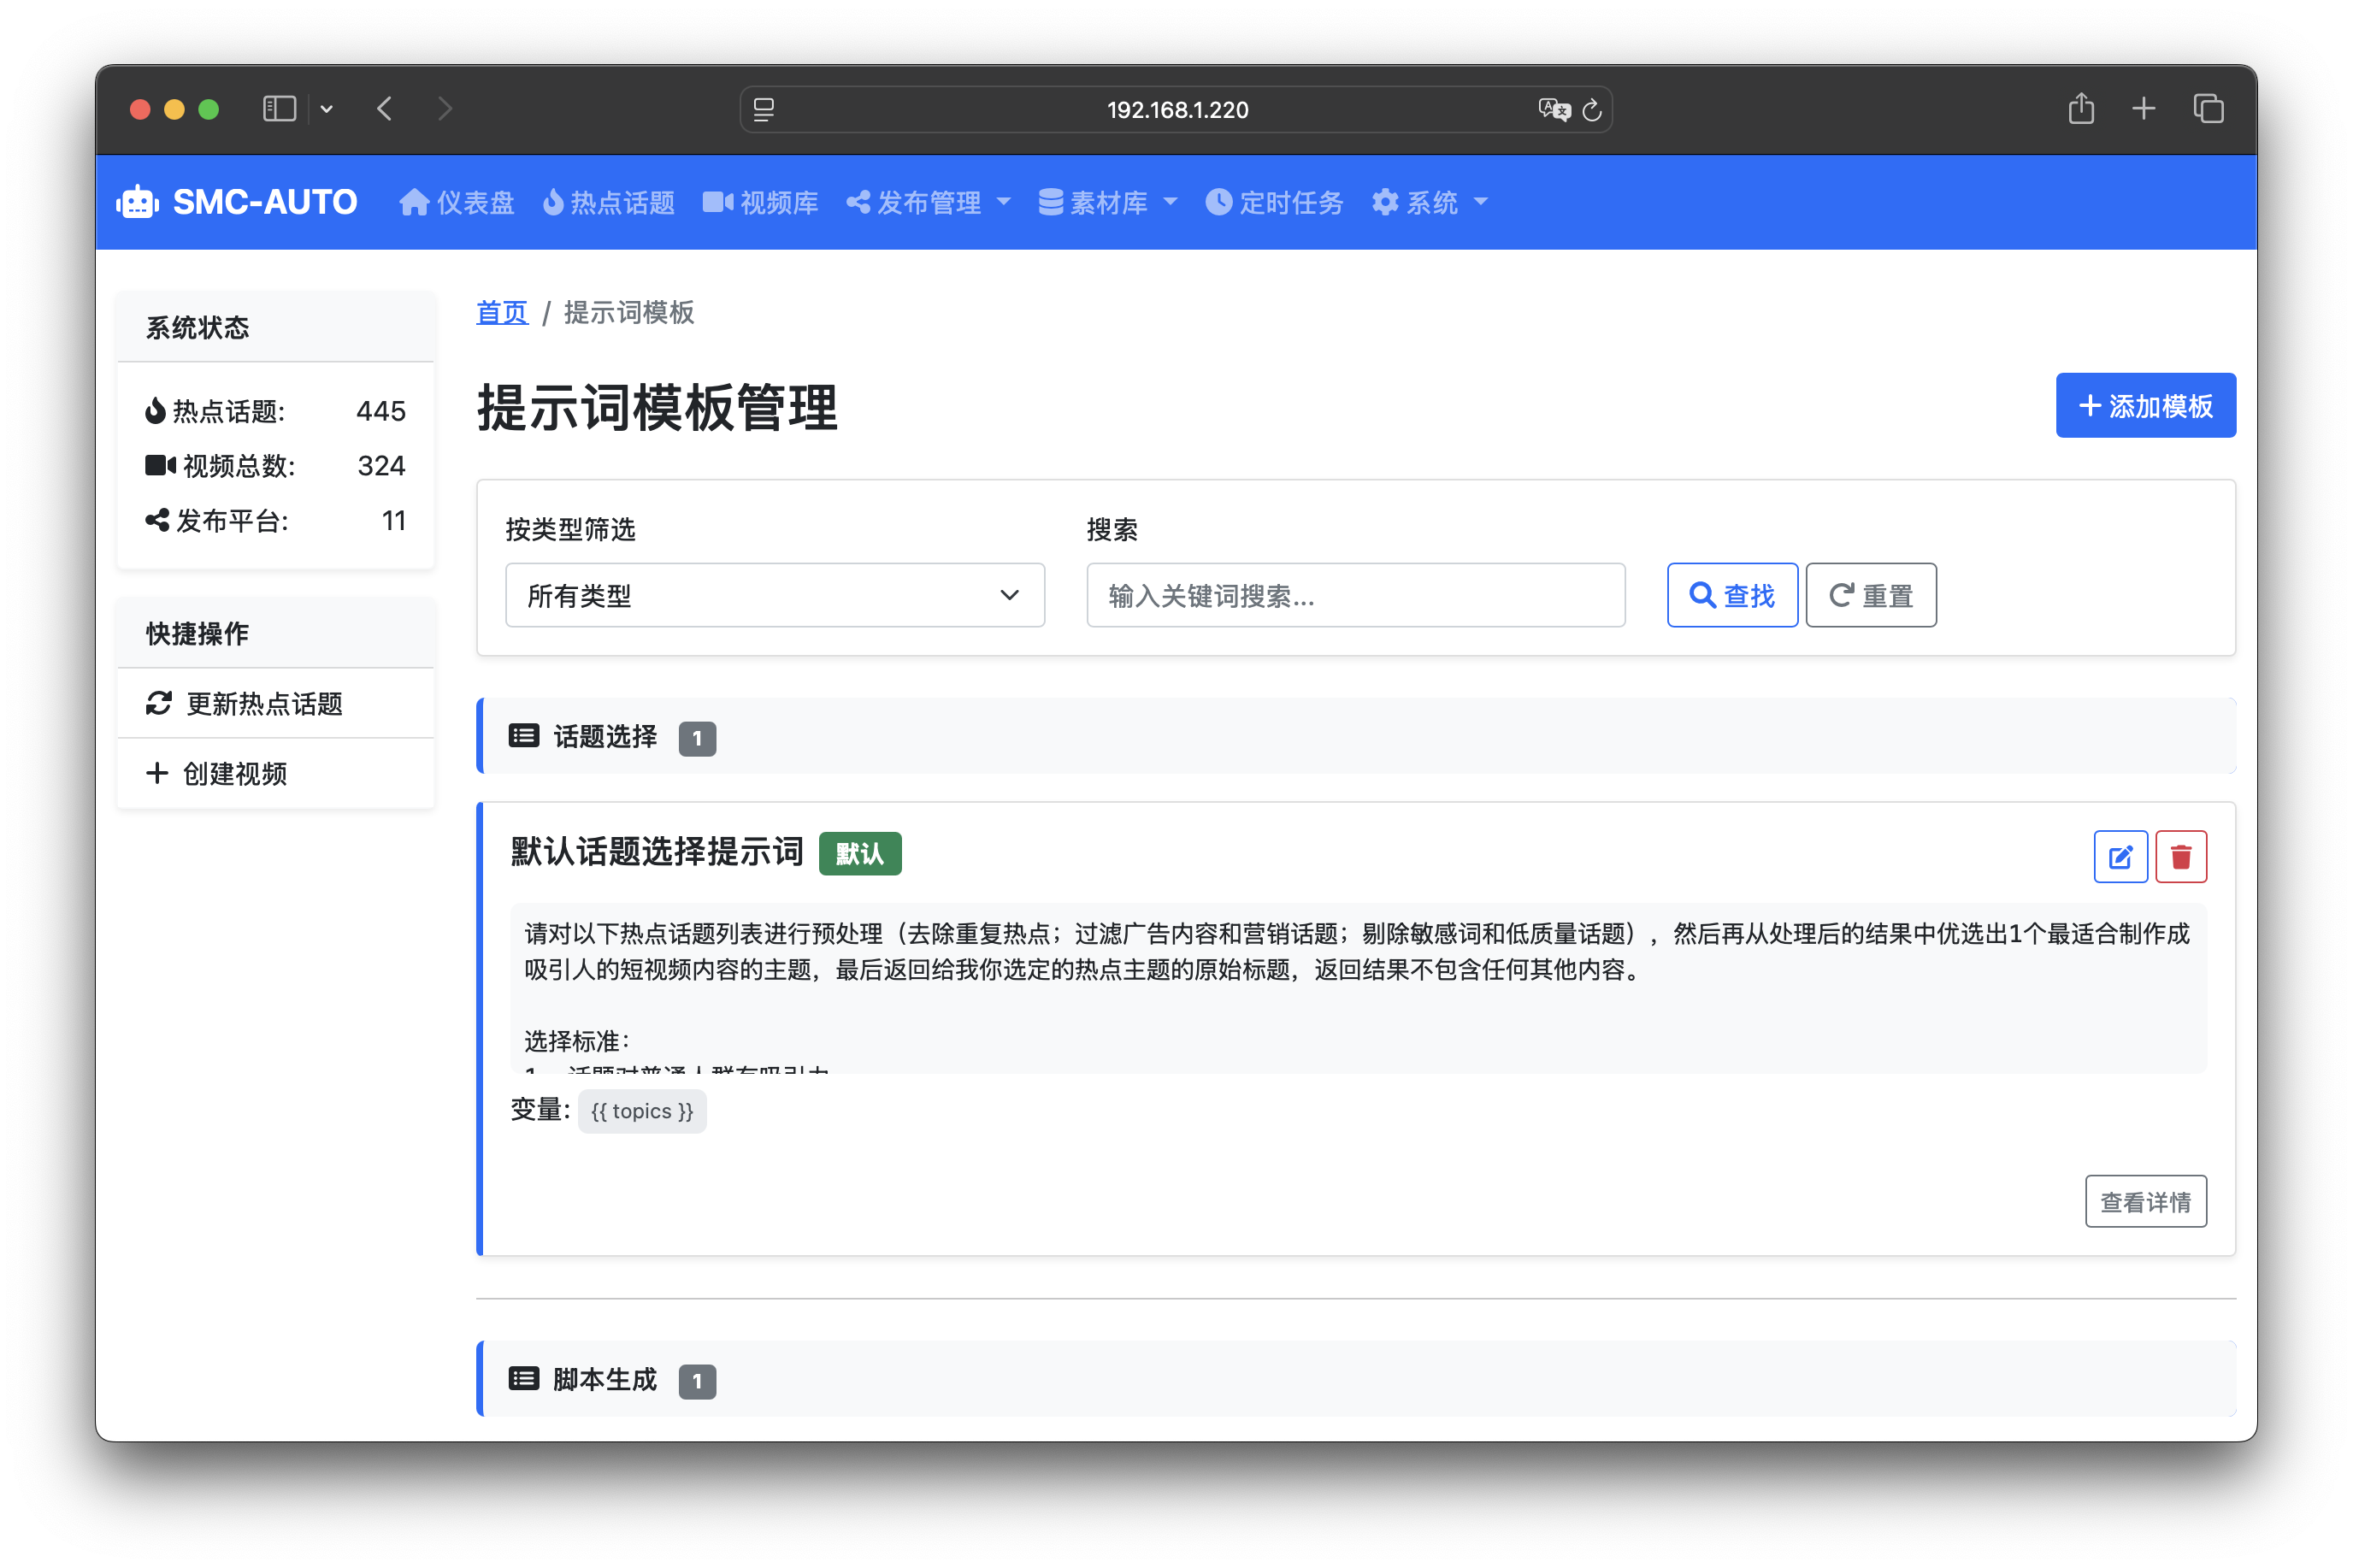Click the SMC-AUTO robot logo

pyautogui.click(x=138, y=202)
